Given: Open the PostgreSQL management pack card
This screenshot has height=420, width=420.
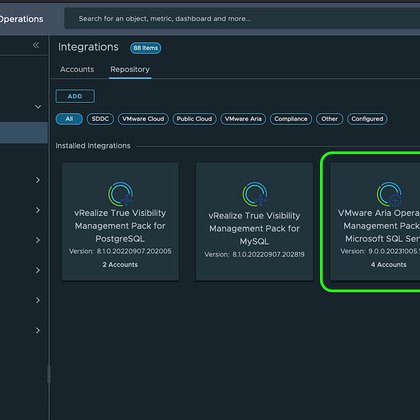Looking at the screenshot, I should 120,221.
